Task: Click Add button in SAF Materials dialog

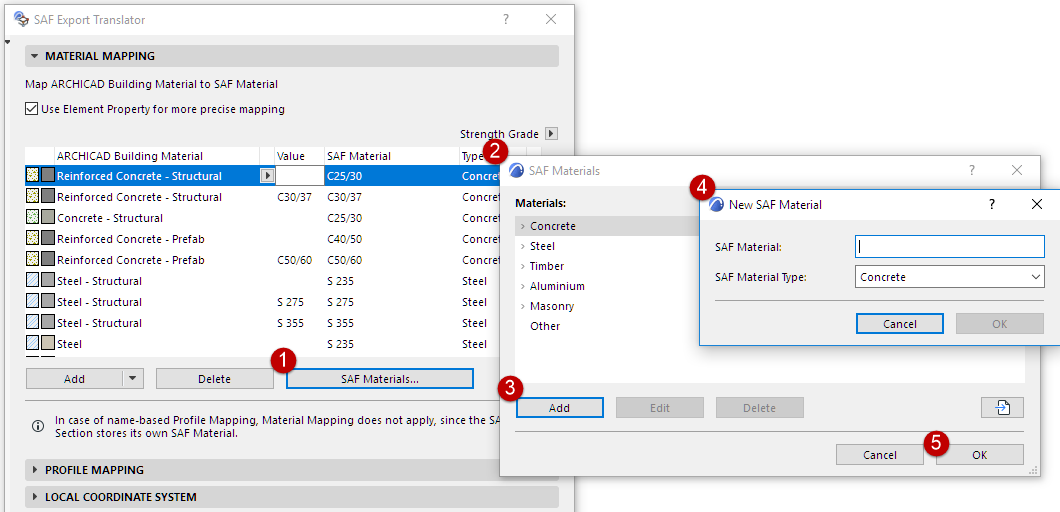Action: pyautogui.click(x=560, y=408)
